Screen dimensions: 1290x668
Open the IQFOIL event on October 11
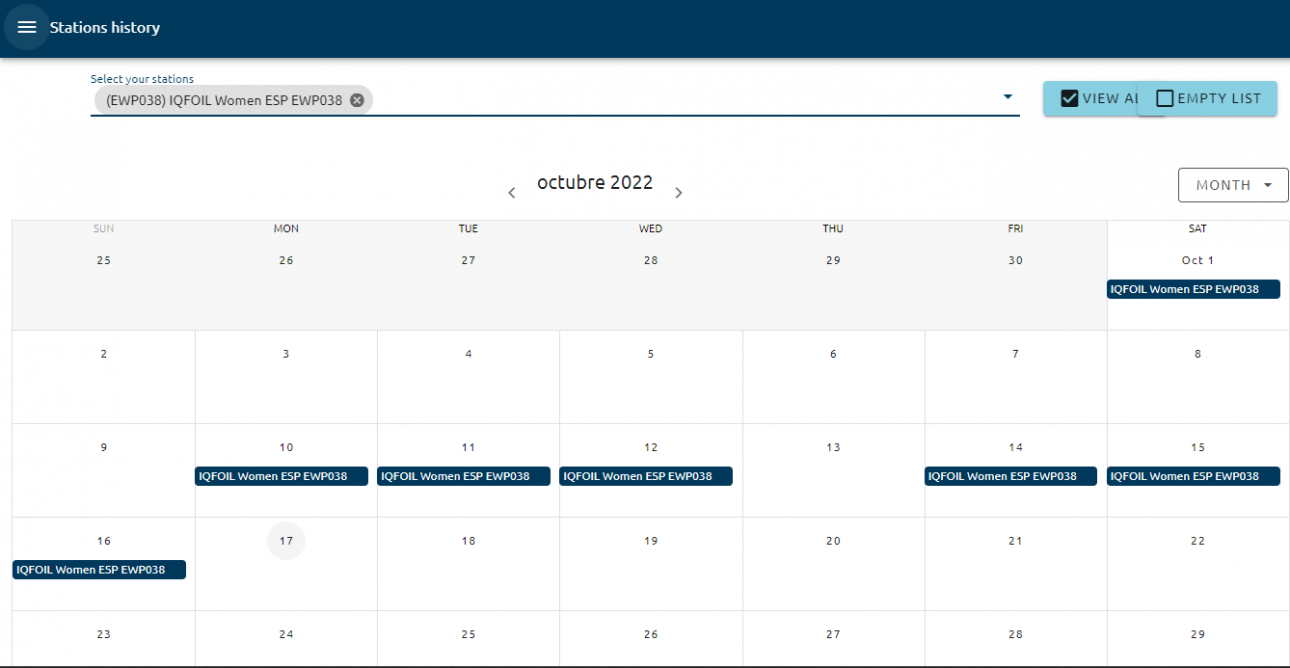tap(463, 477)
